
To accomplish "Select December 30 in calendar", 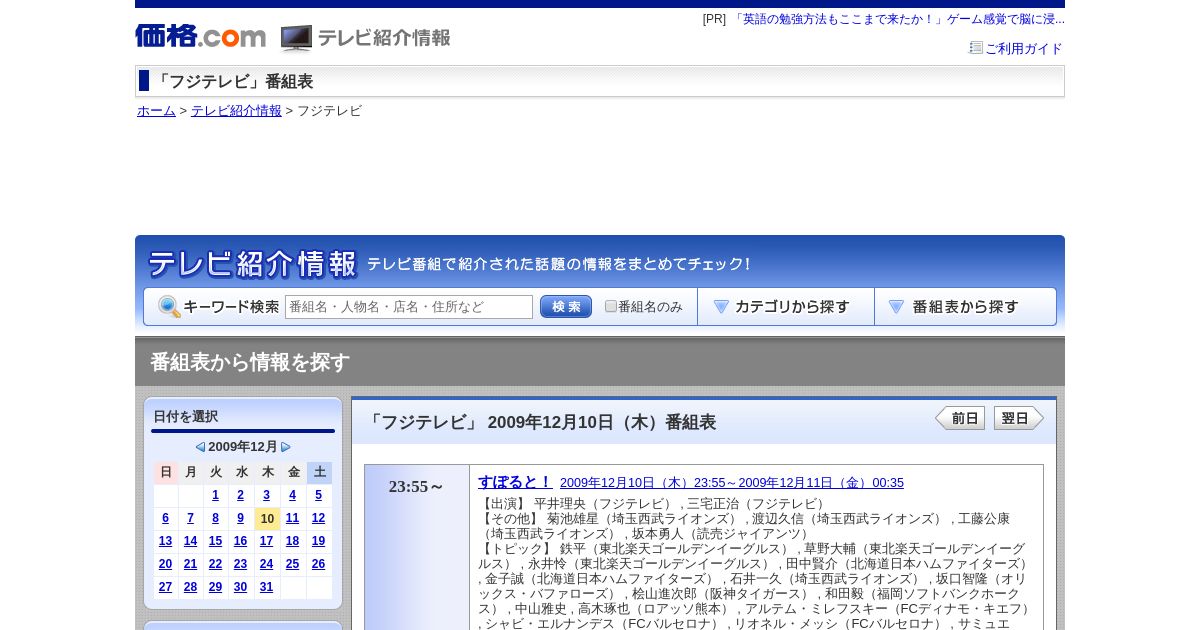I will 240,587.
